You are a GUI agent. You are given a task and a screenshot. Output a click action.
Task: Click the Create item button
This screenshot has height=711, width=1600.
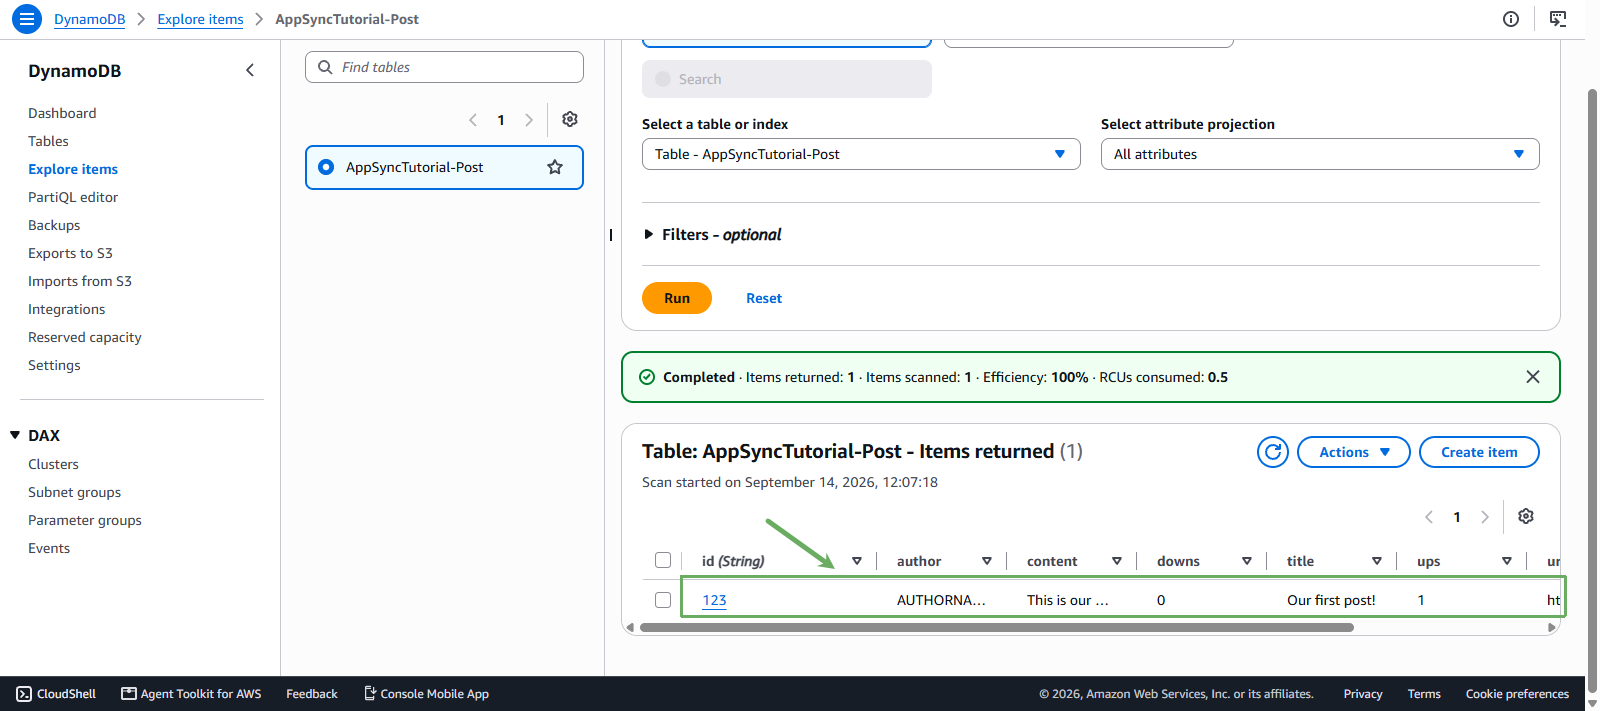click(x=1479, y=452)
